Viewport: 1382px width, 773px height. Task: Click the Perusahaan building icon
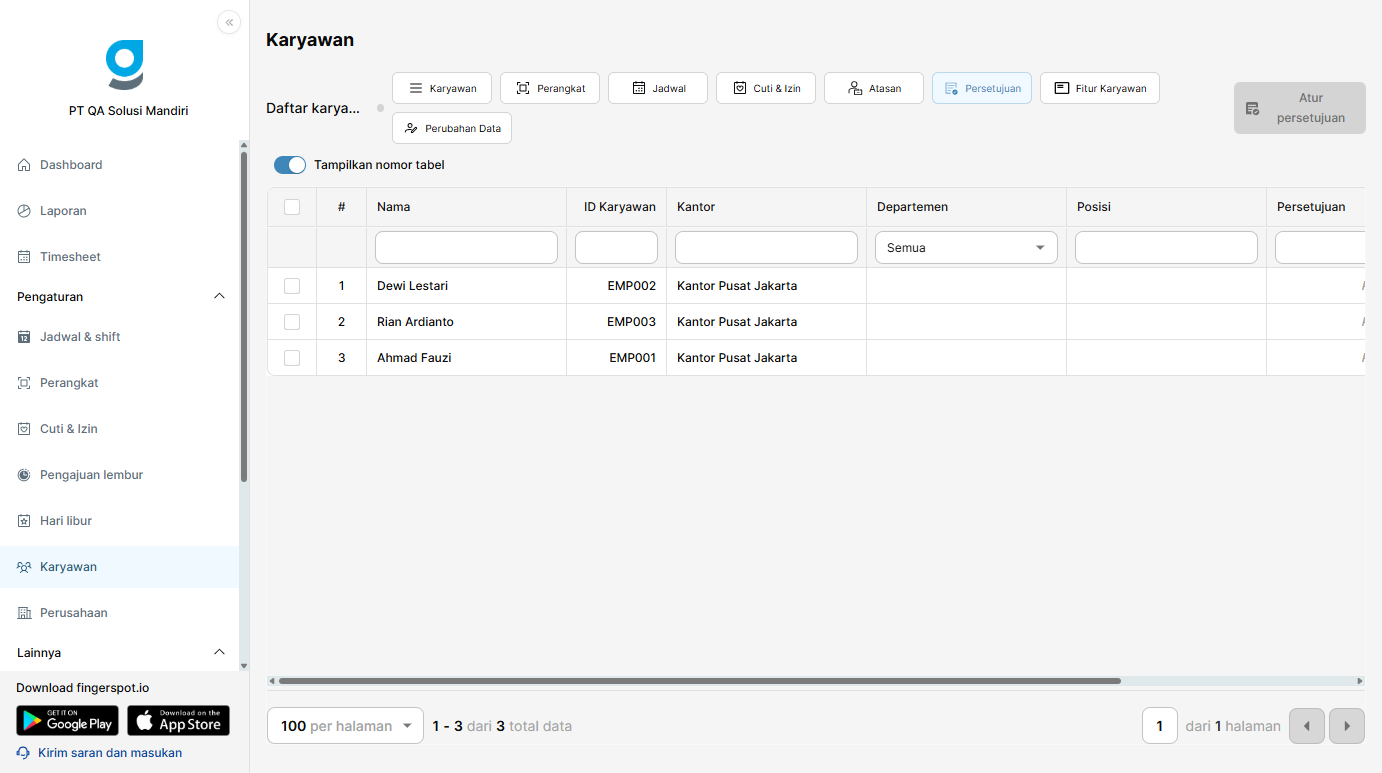point(24,613)
